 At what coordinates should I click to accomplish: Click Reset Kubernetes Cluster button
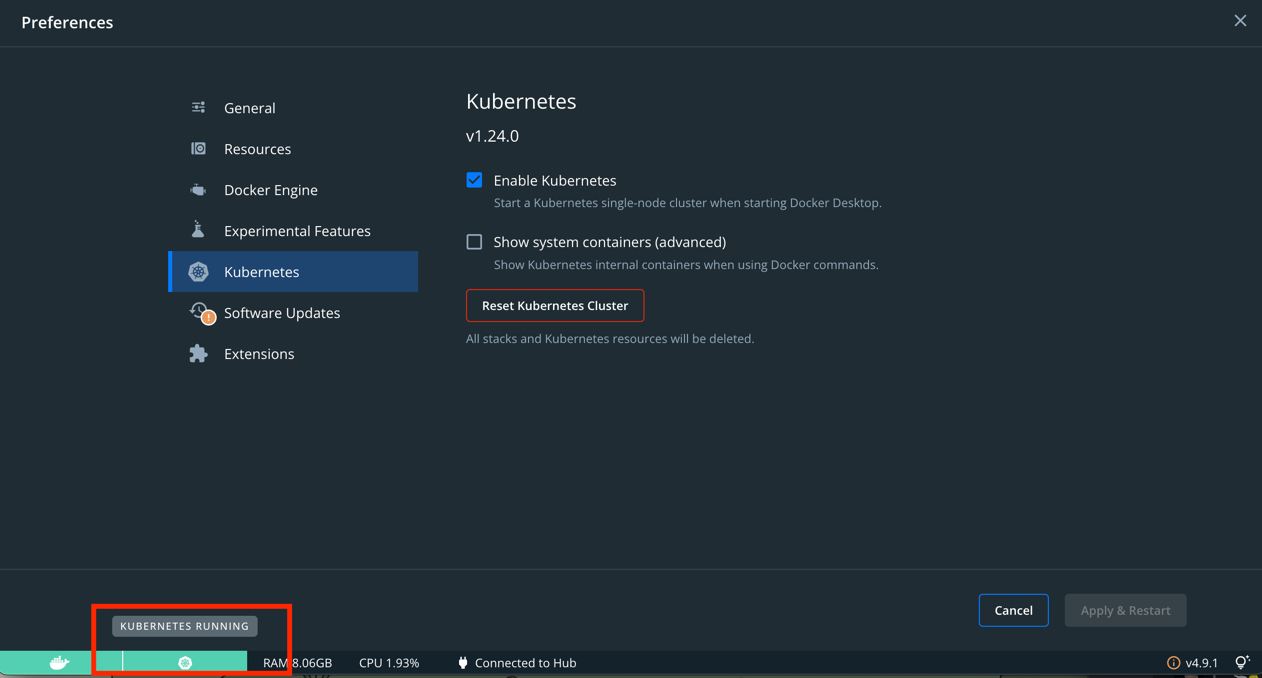point(555,305)
